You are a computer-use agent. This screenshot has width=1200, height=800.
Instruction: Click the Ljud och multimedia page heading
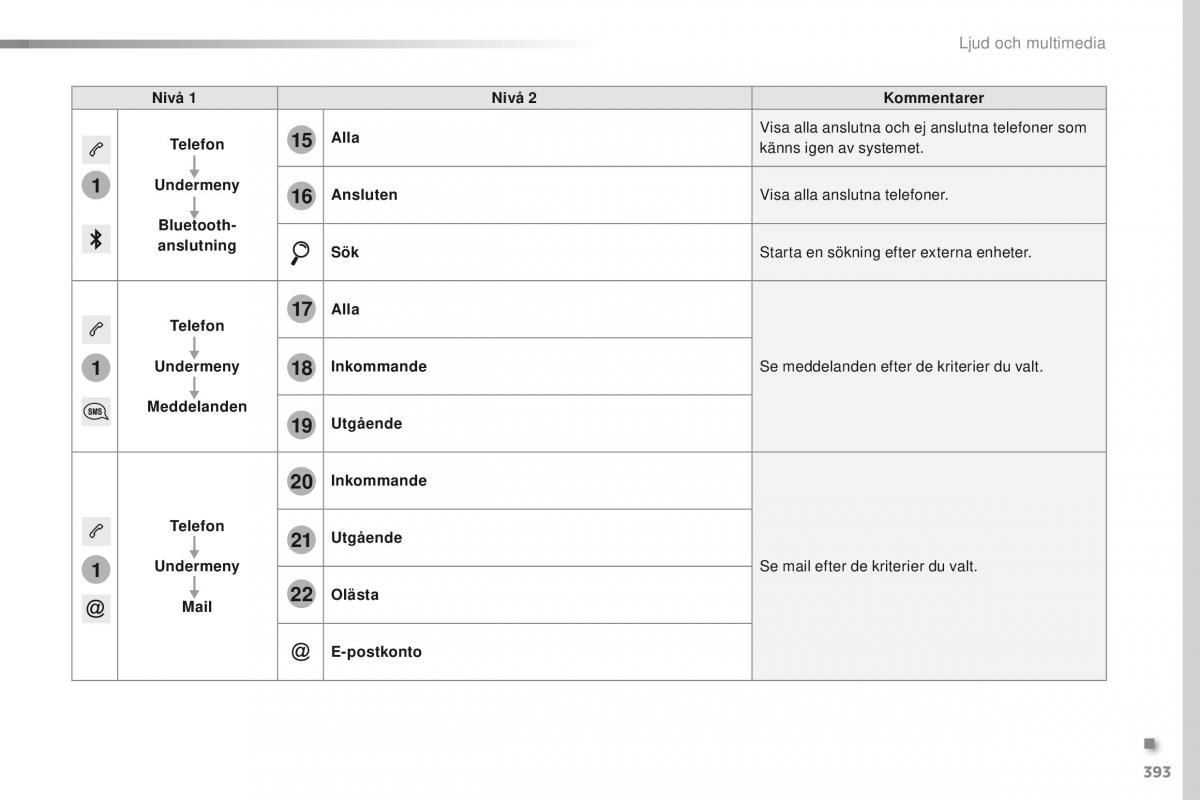(x=1032, y=43)
